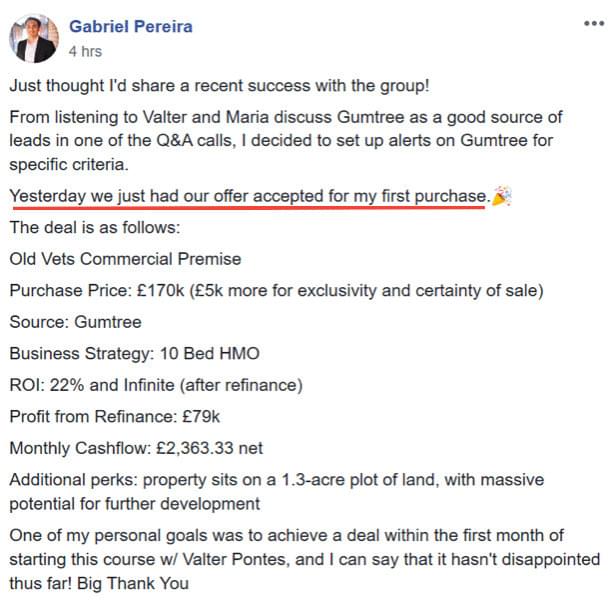
Task: Click the 'Just thought I'd share' opening line
Action: click(x=219, y=86)
